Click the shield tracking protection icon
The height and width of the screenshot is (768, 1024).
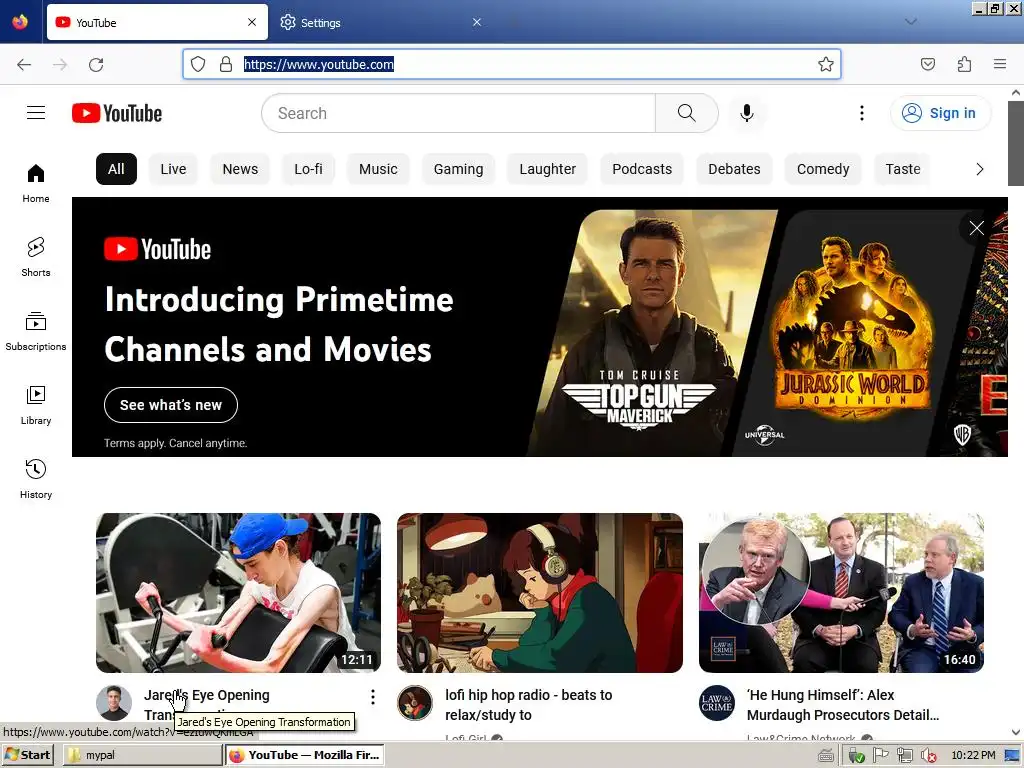(198, 64)
